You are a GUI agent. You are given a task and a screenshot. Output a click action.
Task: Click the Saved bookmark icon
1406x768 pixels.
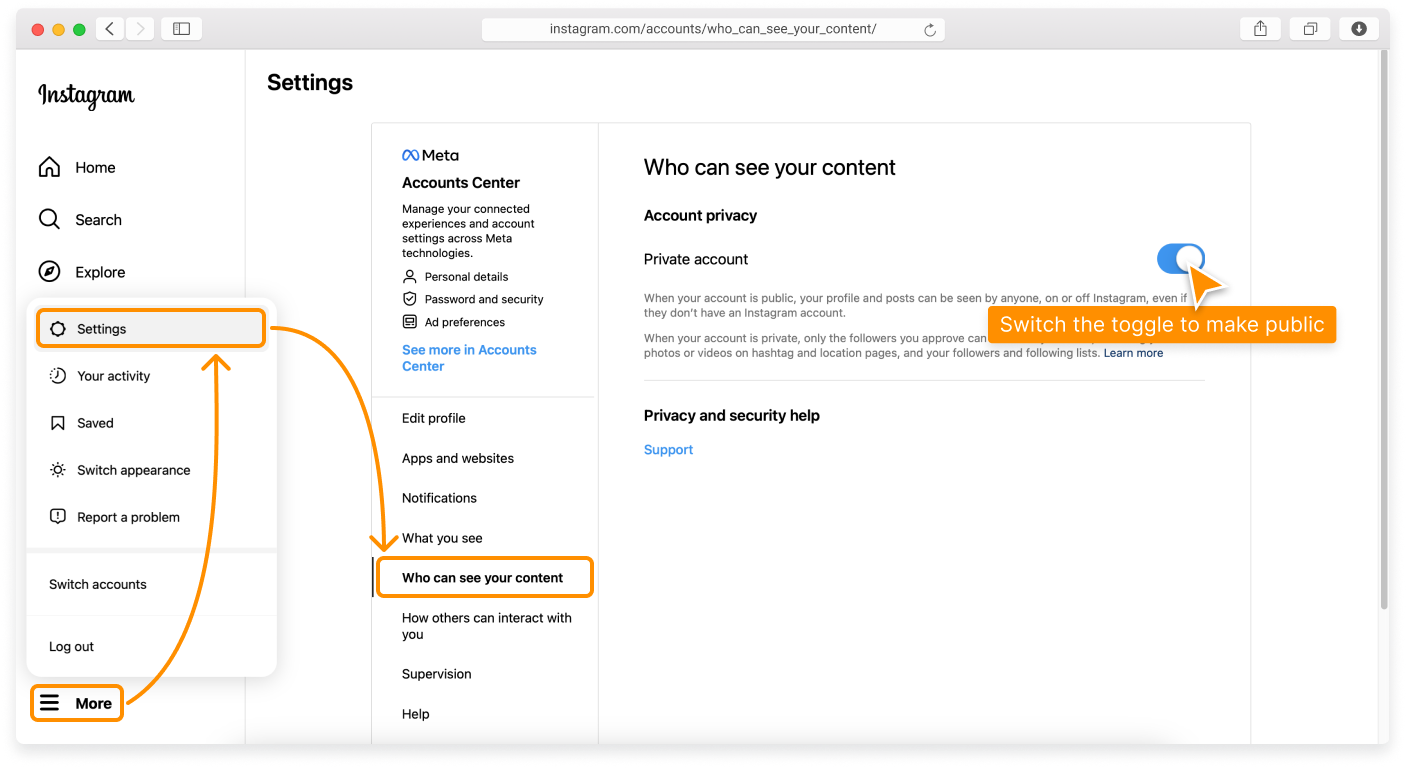[x=57, y=422]
